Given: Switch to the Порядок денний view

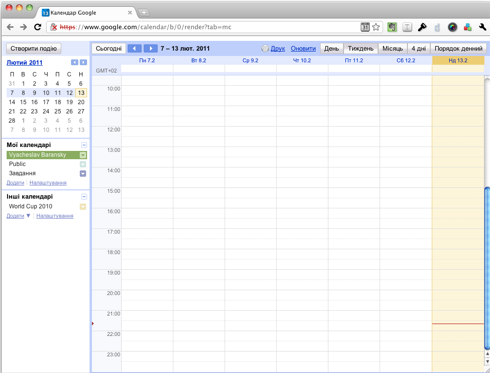Looking at the screenshot, I should point(458,49).
